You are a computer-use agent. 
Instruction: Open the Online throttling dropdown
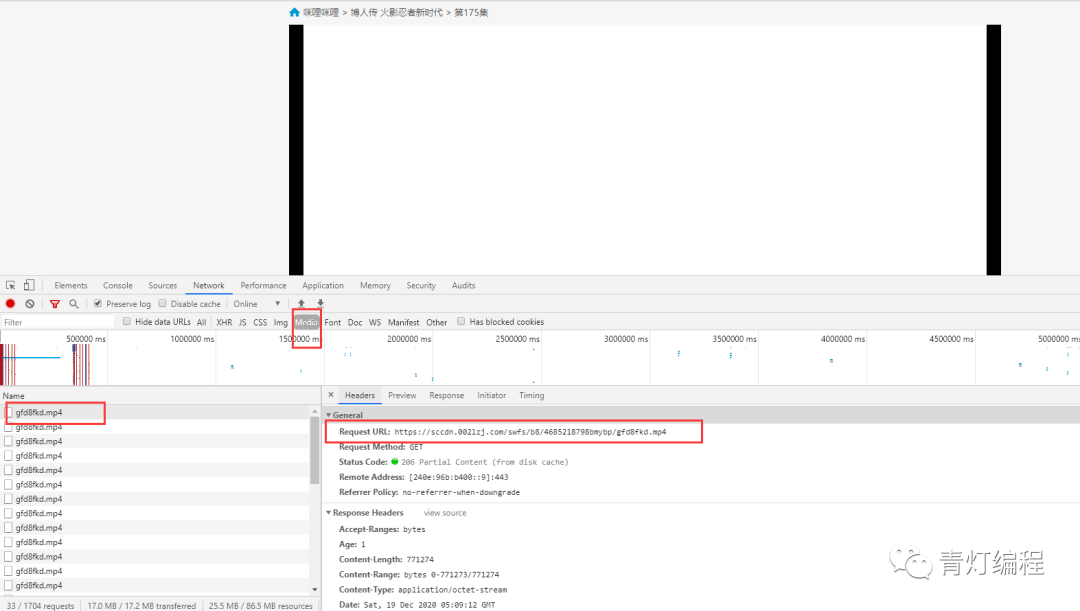coord(257,304)
